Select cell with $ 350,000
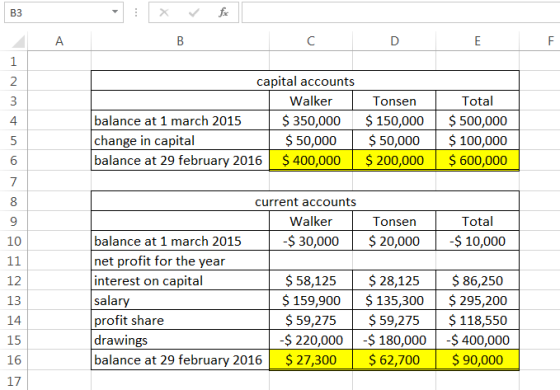 [x=311, y=121]
